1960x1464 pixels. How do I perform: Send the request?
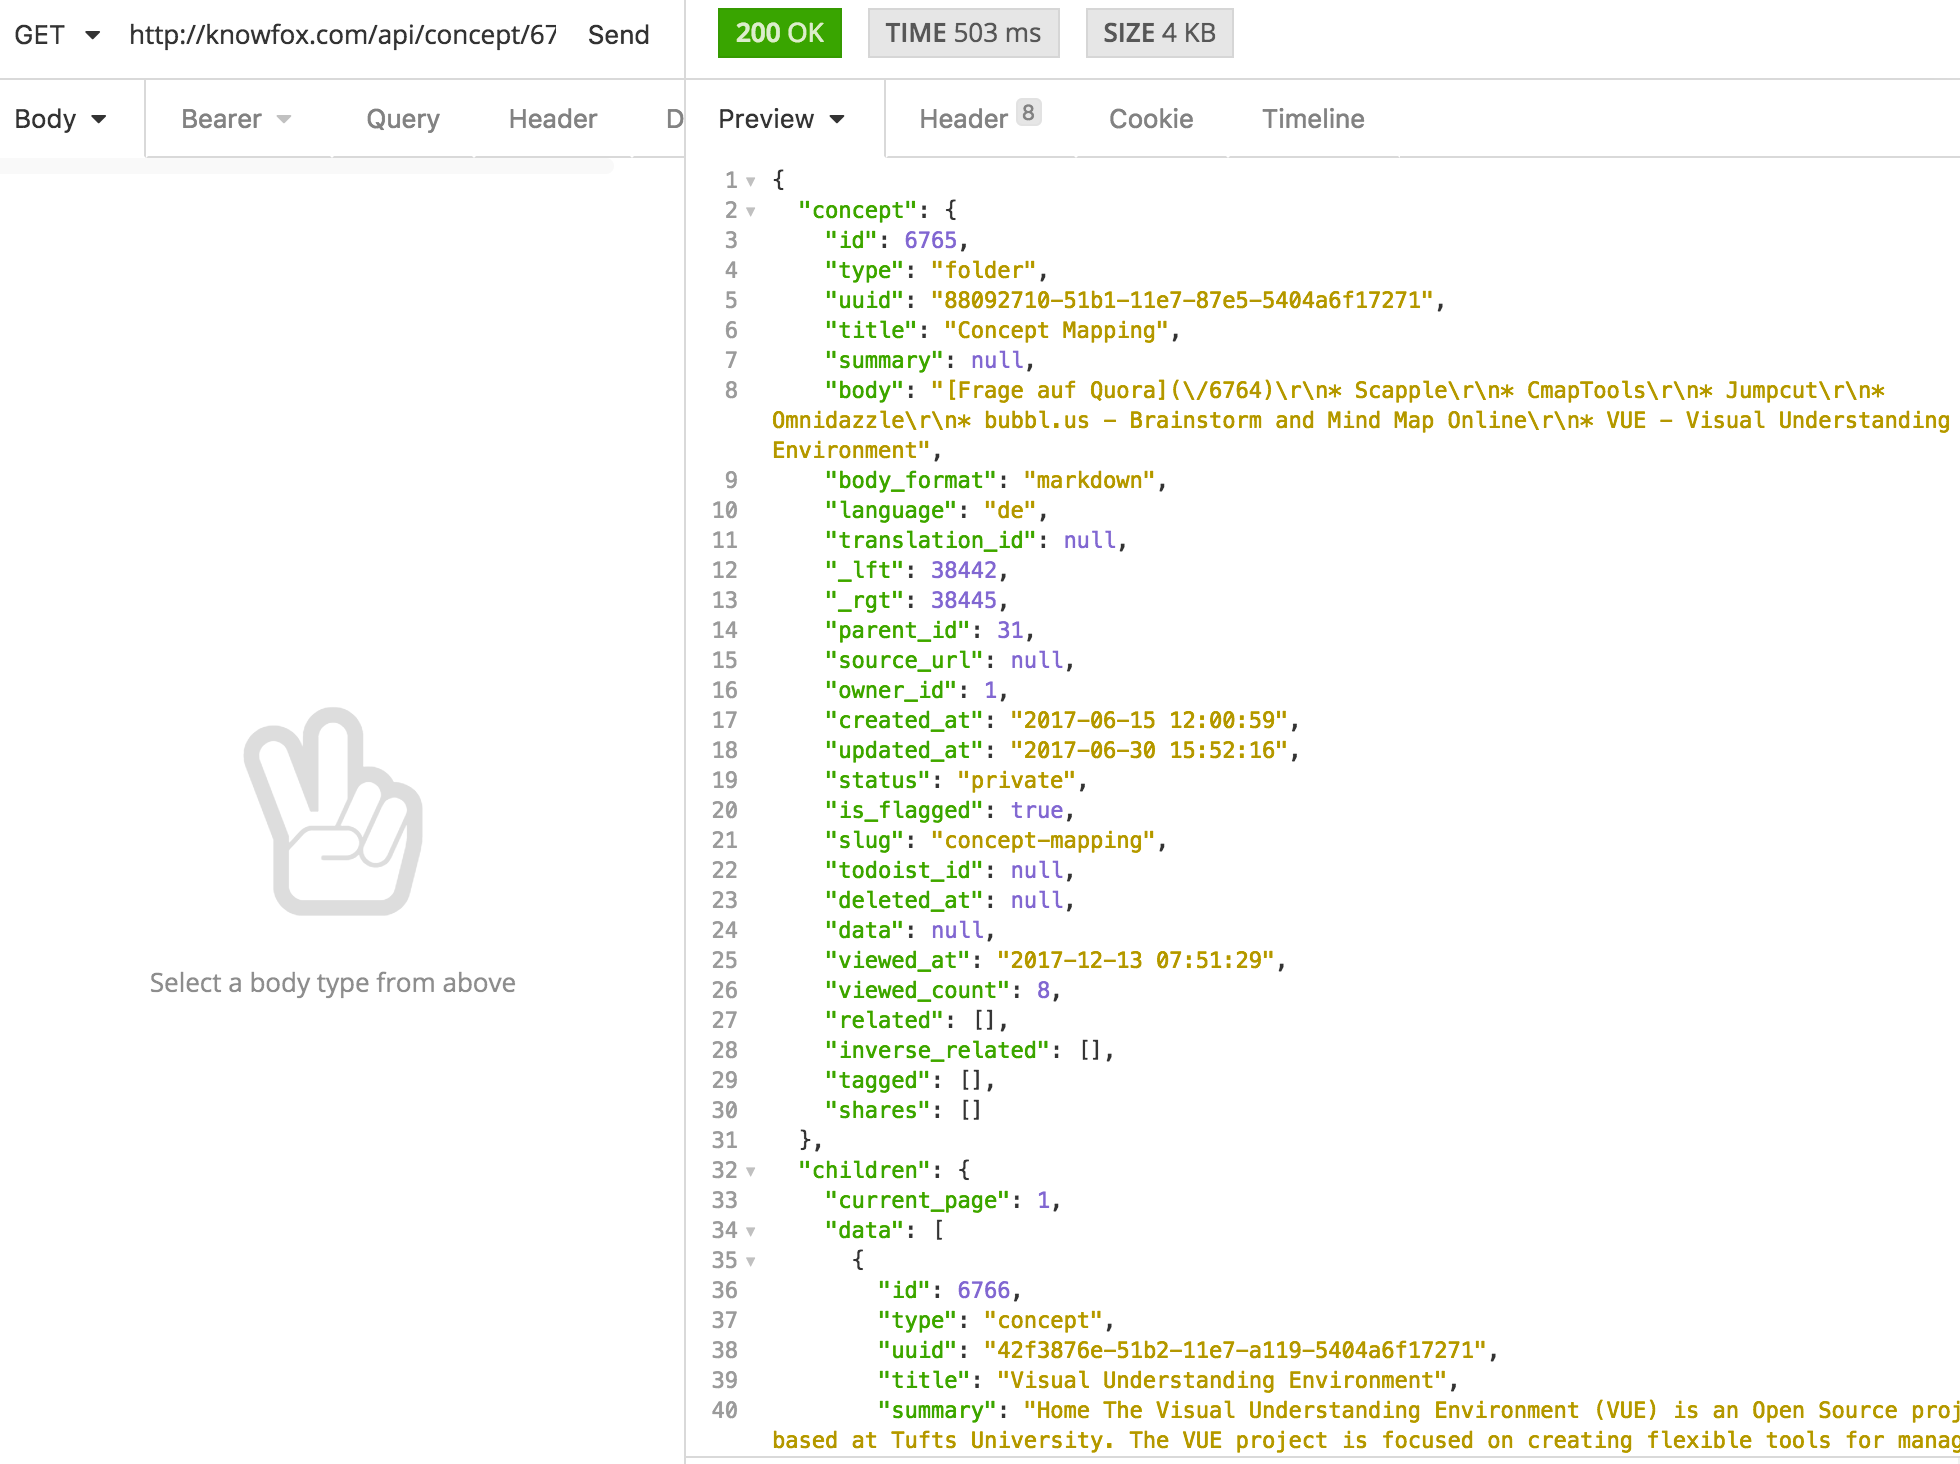pyautogui.click(x=618, y=35)
